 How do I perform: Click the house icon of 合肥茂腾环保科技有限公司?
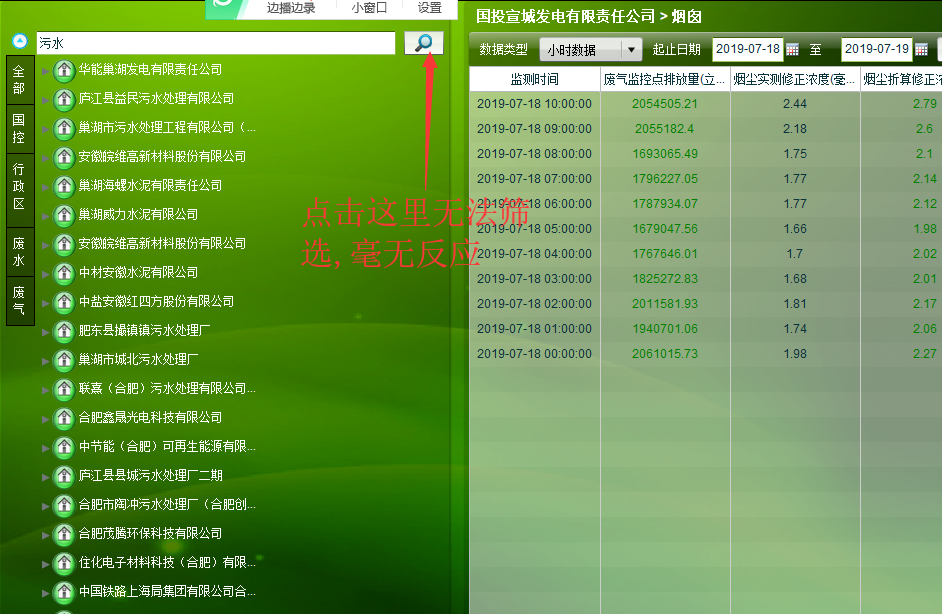pos(64,534)
